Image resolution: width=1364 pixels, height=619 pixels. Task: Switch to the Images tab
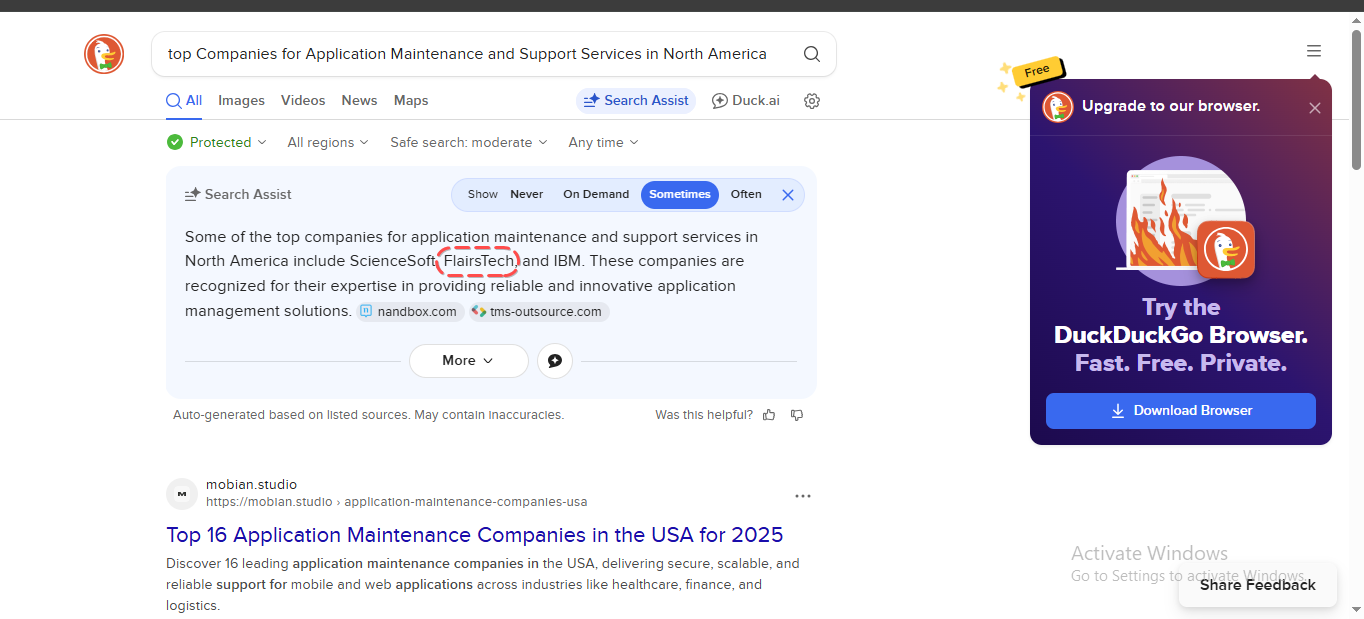point(241,101)
